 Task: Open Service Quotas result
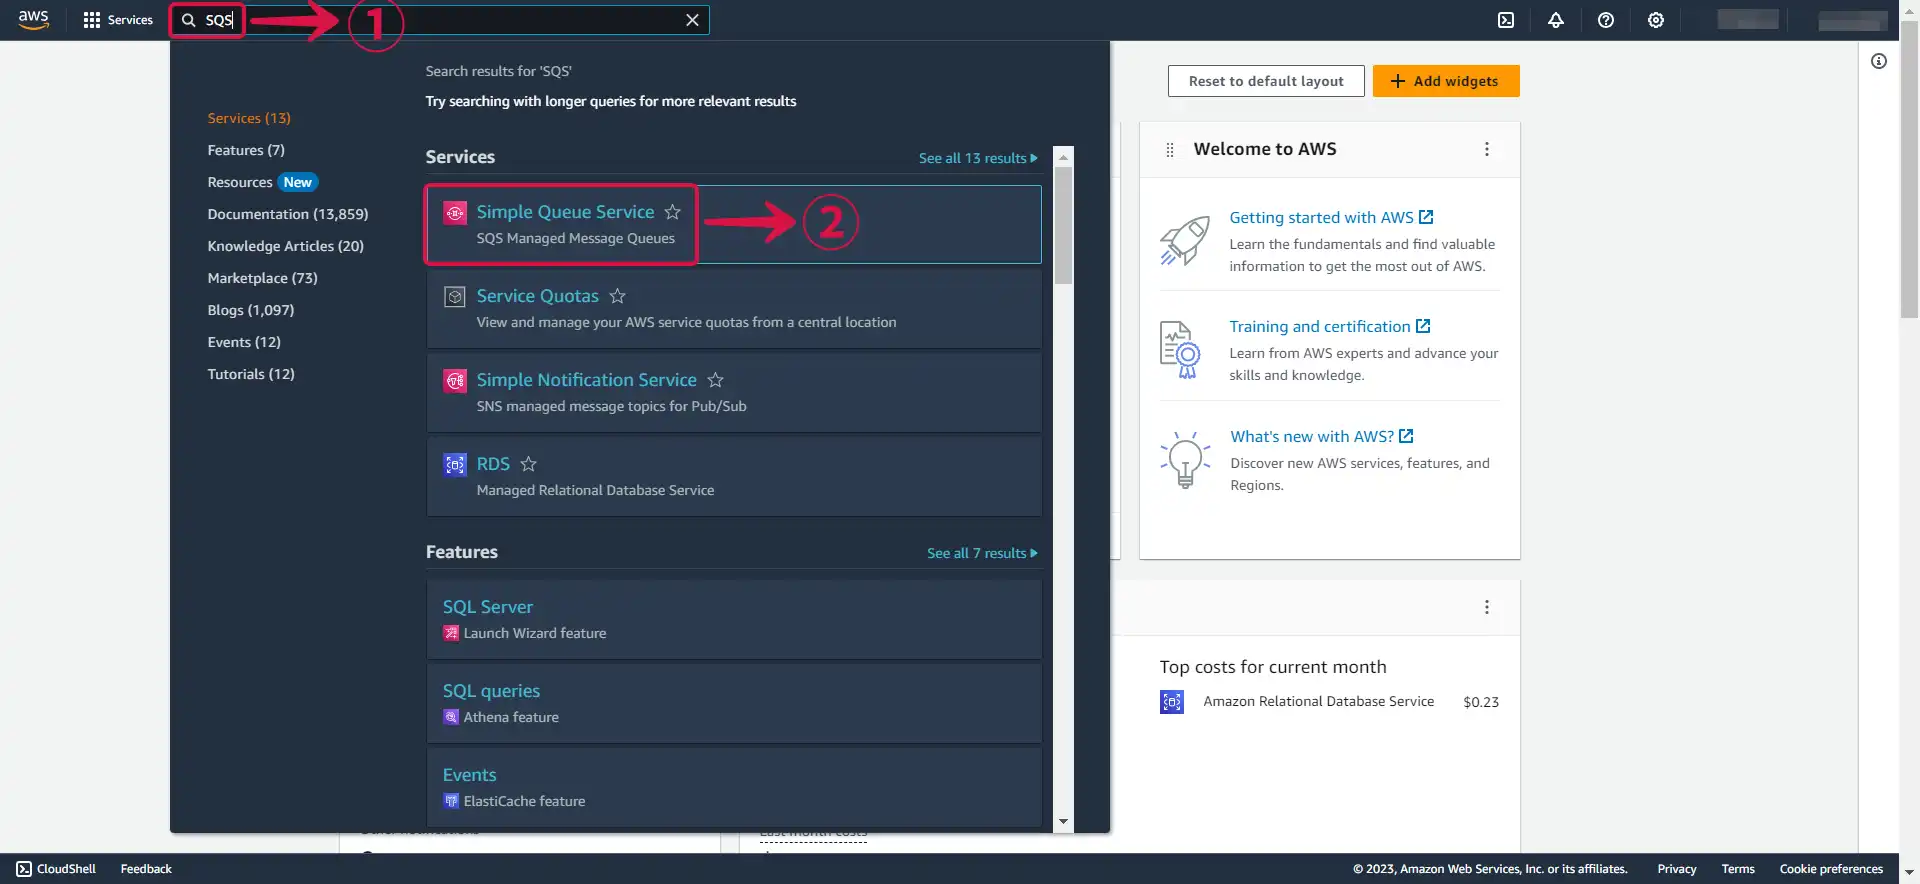click(x=538, y=296)
